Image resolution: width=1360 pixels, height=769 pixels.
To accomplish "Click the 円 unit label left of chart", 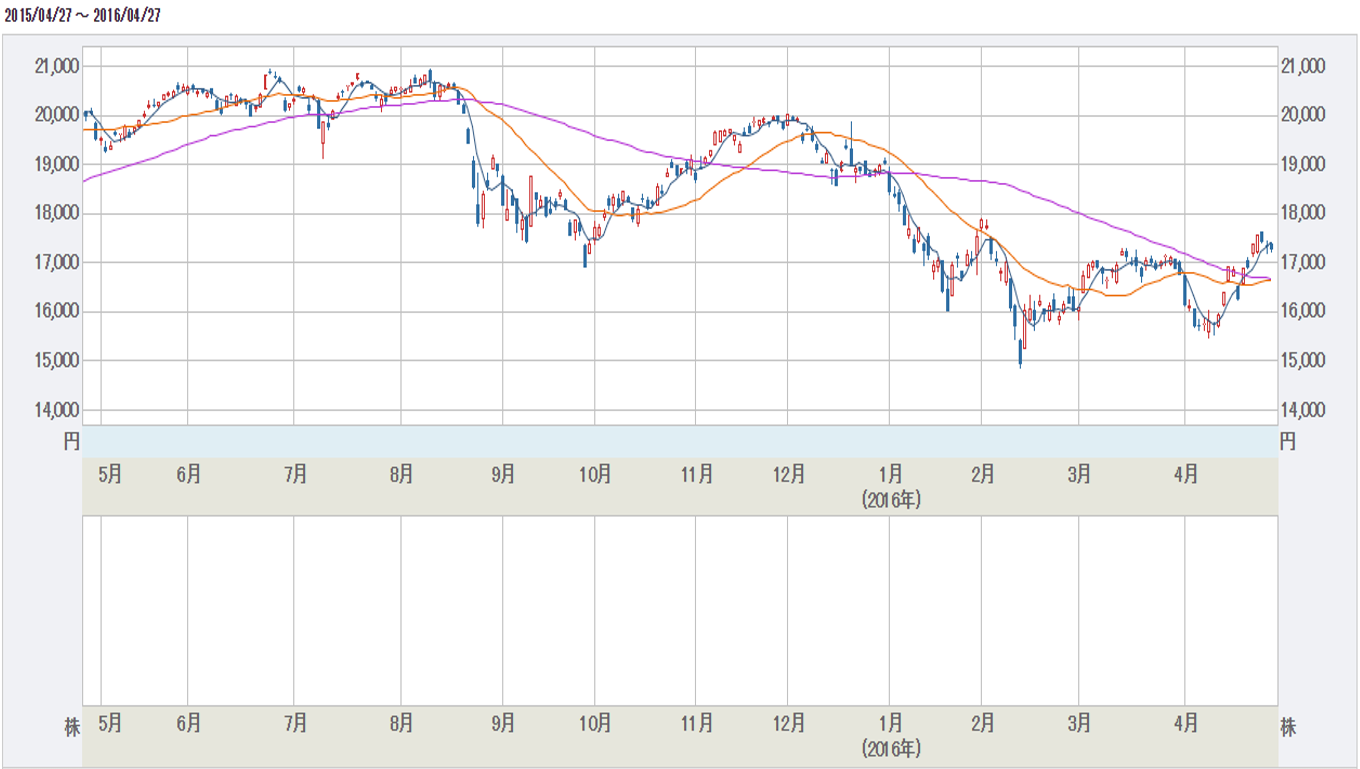I will click(x=72, y=441).
